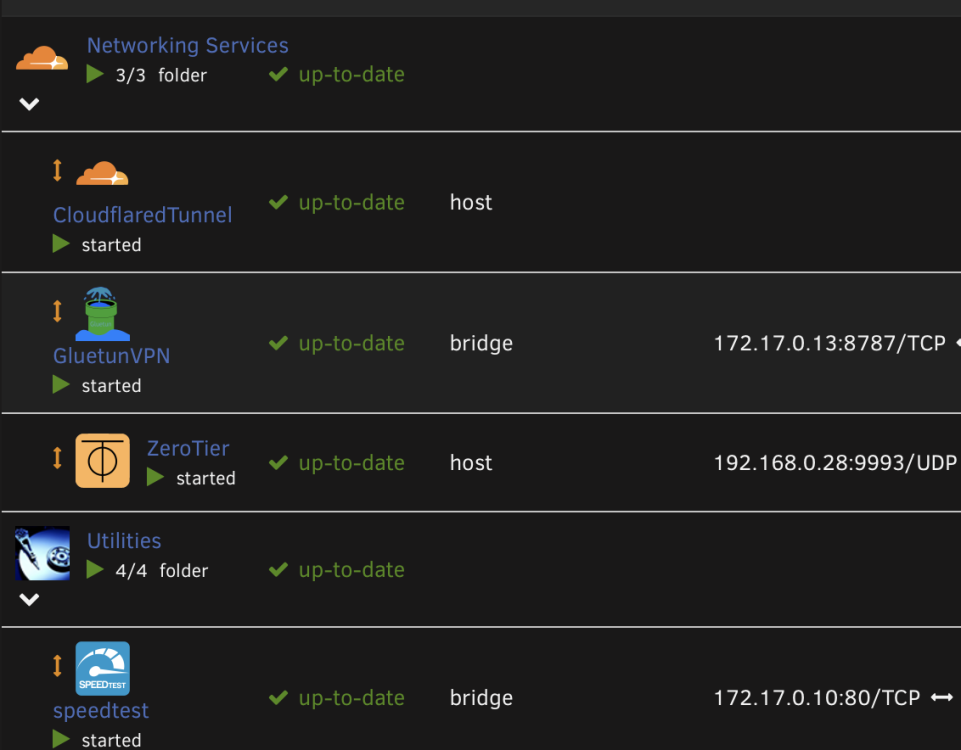Click the CloudflaredTunnel container name
961x750 pixels.
click(x=142, y=215)
